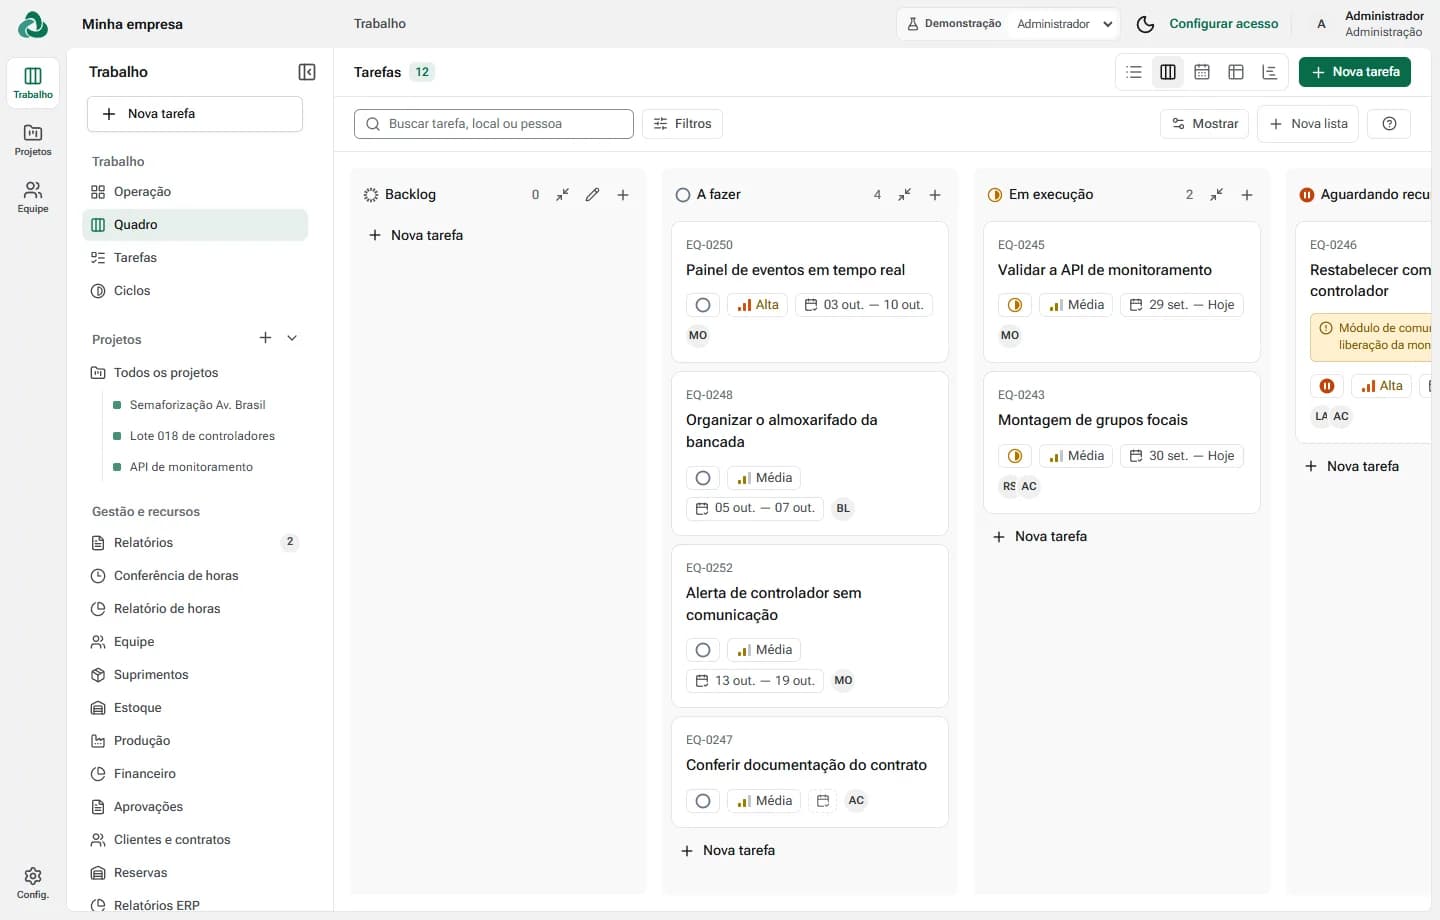Image resolution: width=1440 pixels, height=920 pixels.
Task: Open Relatórios in Gestão e recursos
Action: [x=195, y=543]
